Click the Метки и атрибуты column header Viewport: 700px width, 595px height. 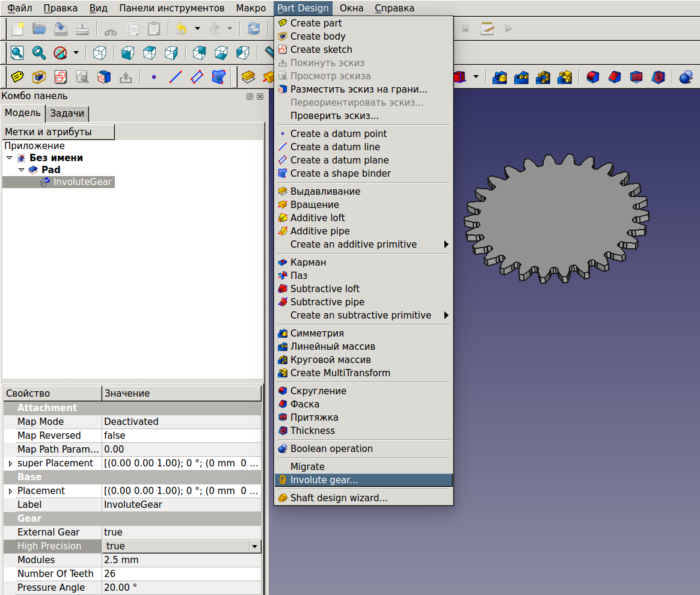point(58,132)
